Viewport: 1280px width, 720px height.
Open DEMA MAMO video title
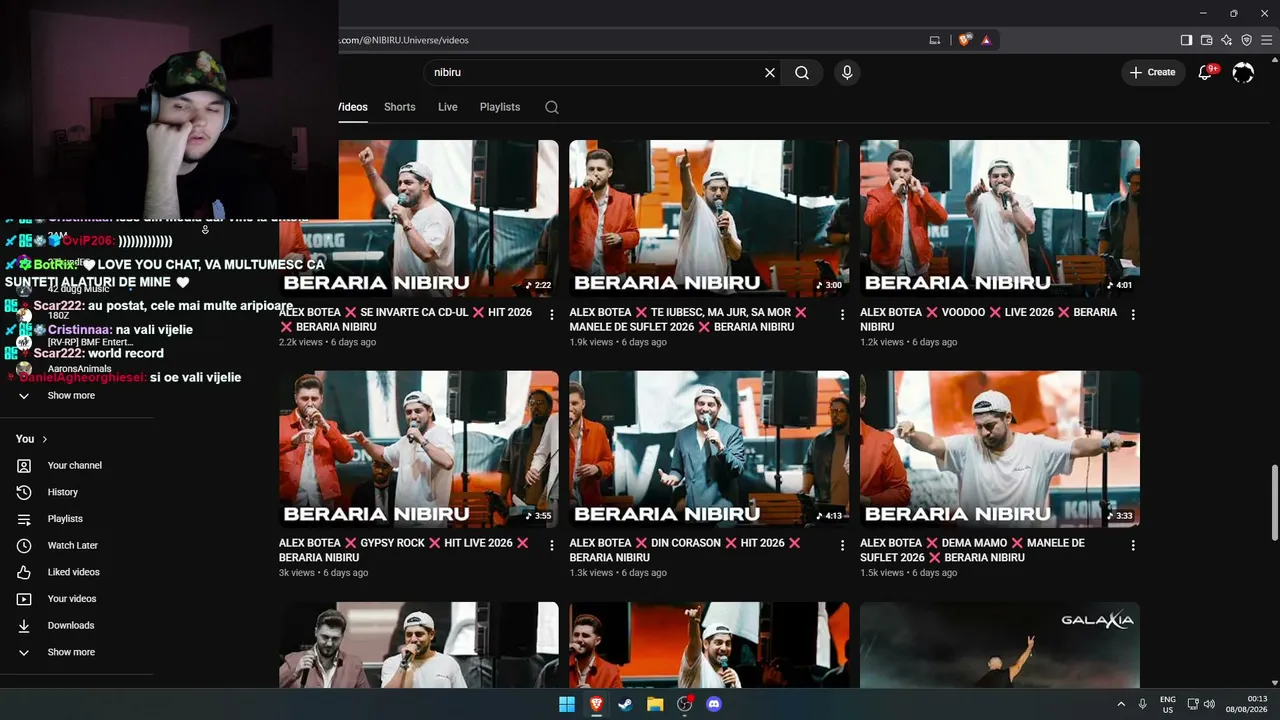click(972, 550)
